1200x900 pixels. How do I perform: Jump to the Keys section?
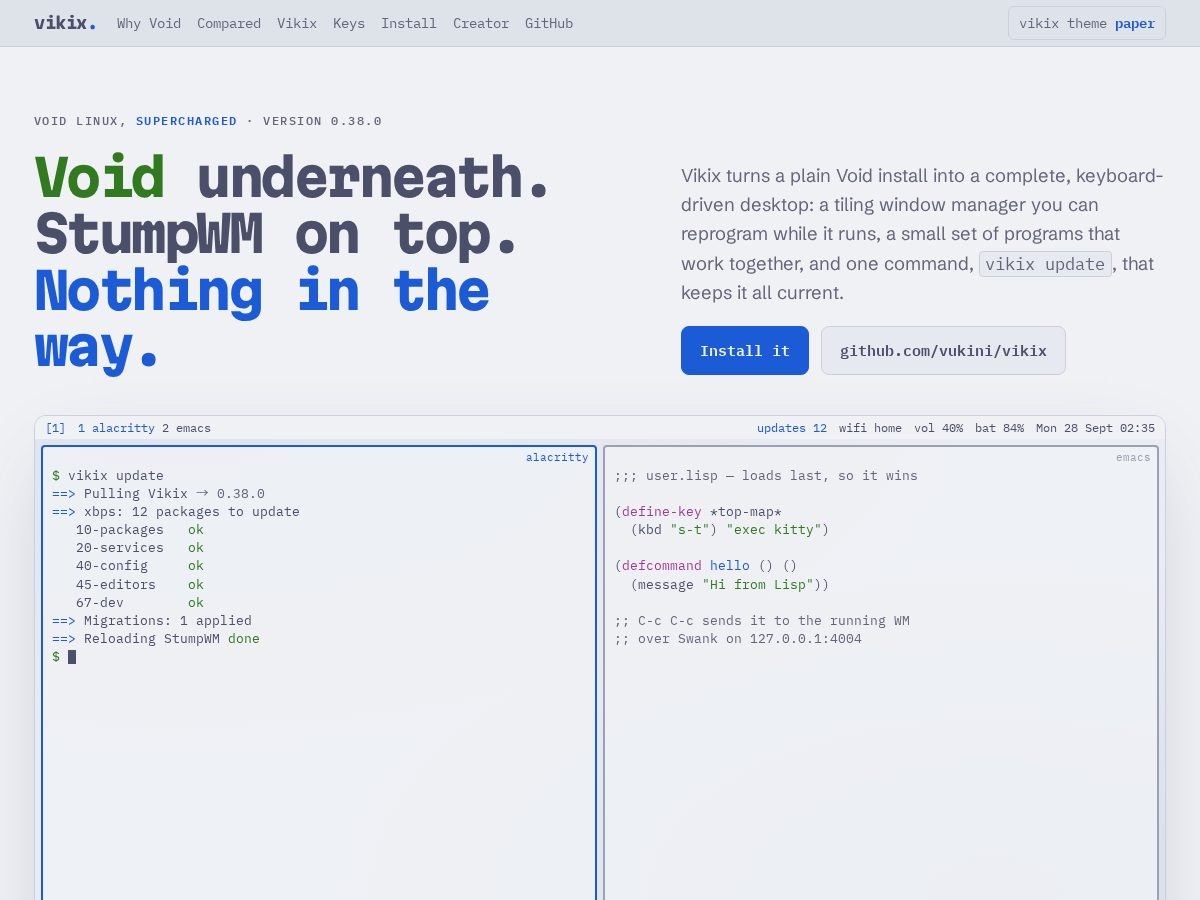tap(349, 23)
